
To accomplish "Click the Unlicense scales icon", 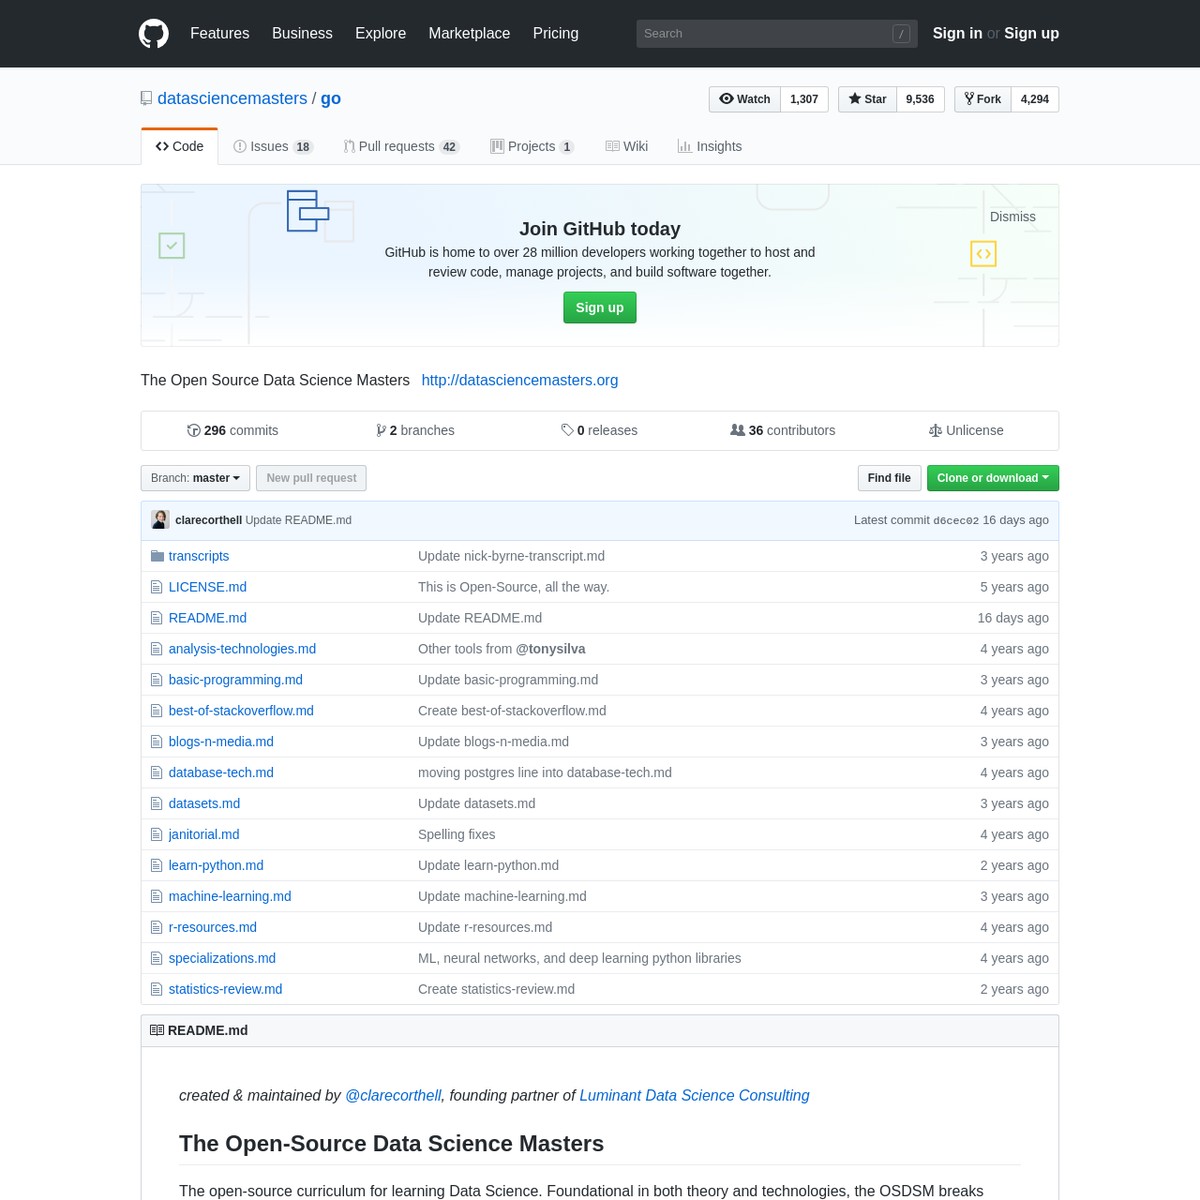I will pyautogui.click(x=935, y=430).
